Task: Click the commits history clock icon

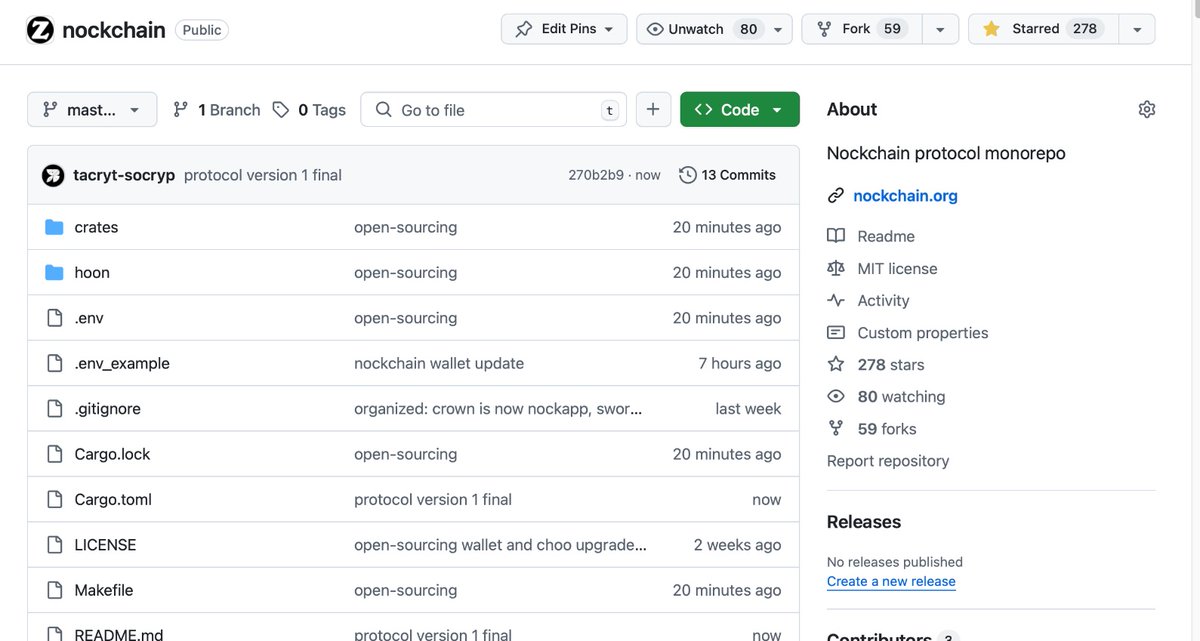Action: pyautogui.click(x=687, y=175)
